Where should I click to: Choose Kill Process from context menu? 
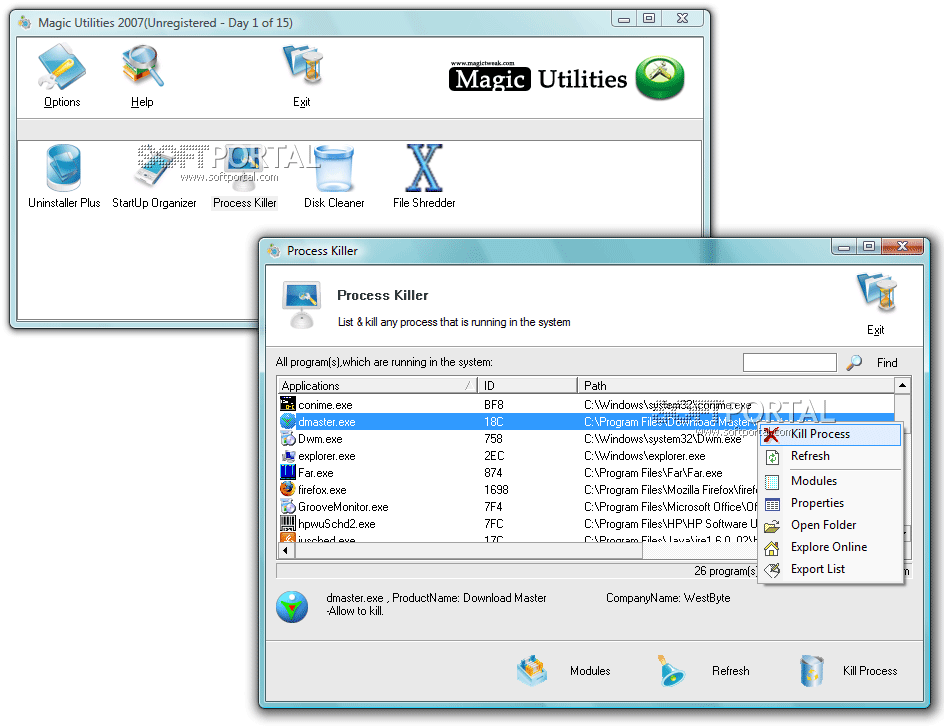coord(830,434)
